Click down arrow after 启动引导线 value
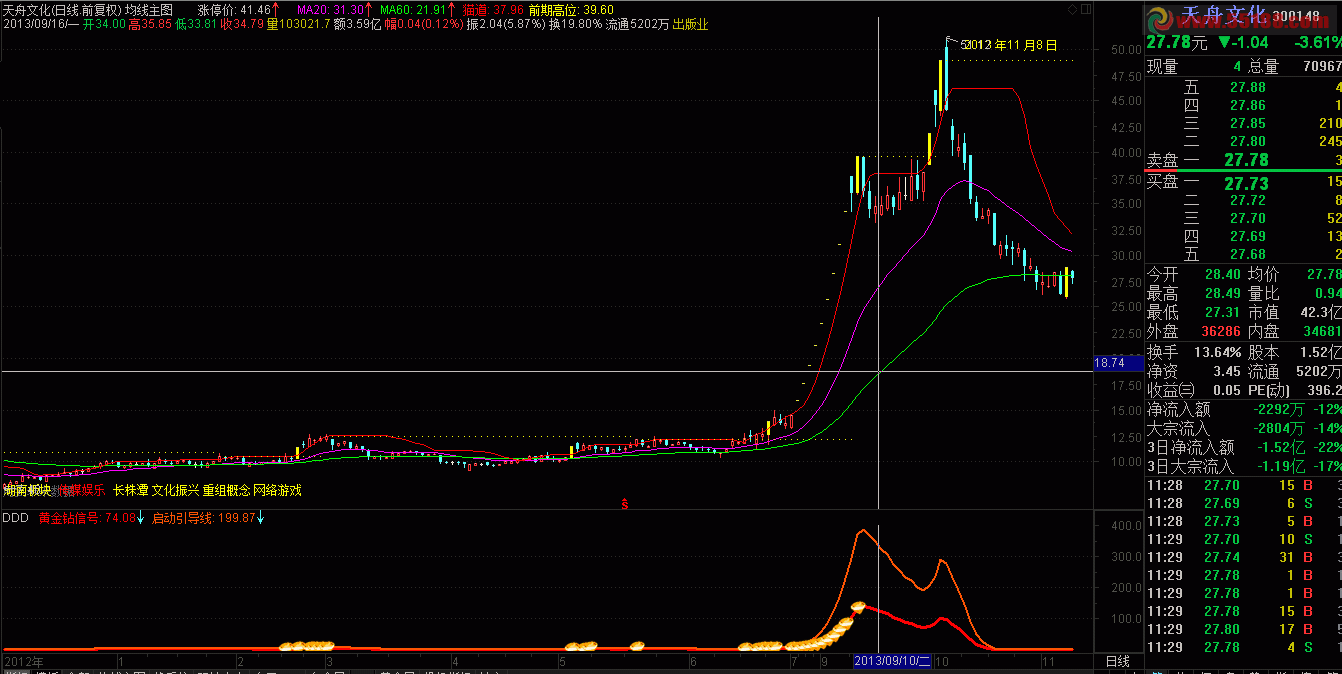 coord(260,518)
